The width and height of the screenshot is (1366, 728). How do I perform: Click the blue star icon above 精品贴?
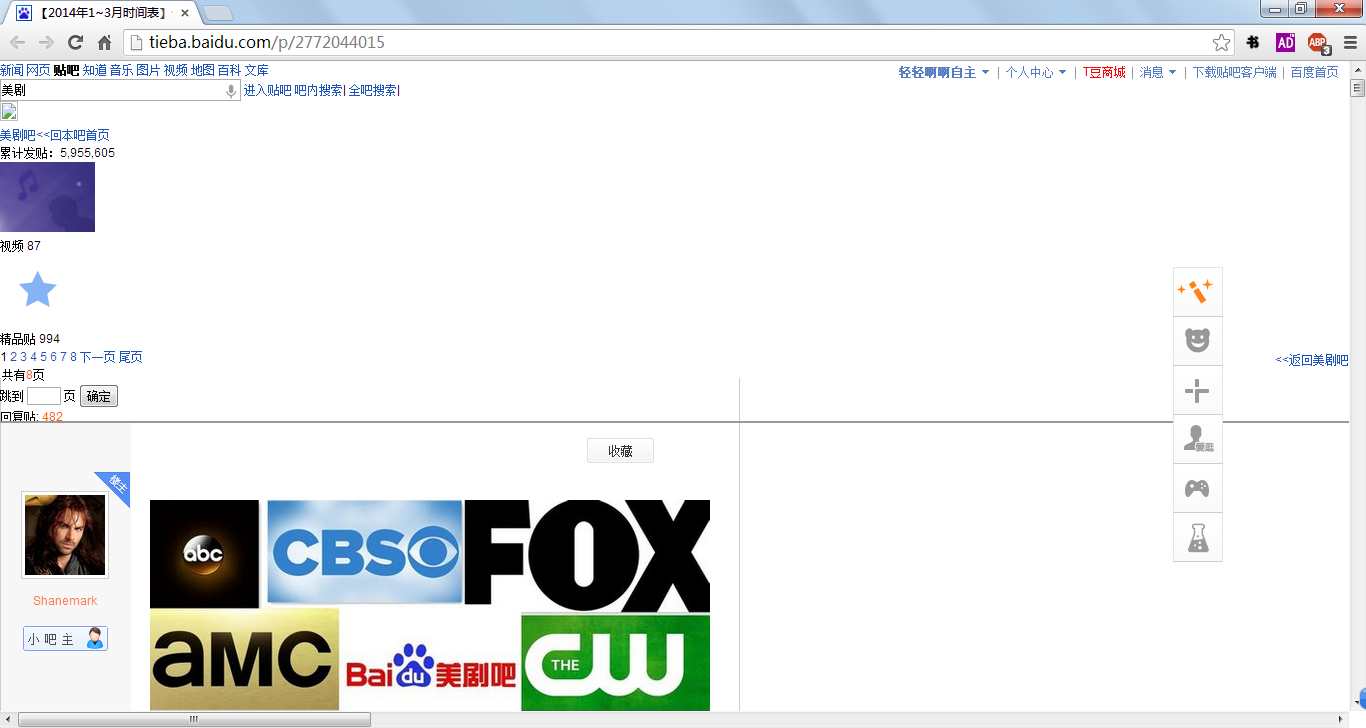(x=38, y=289)
